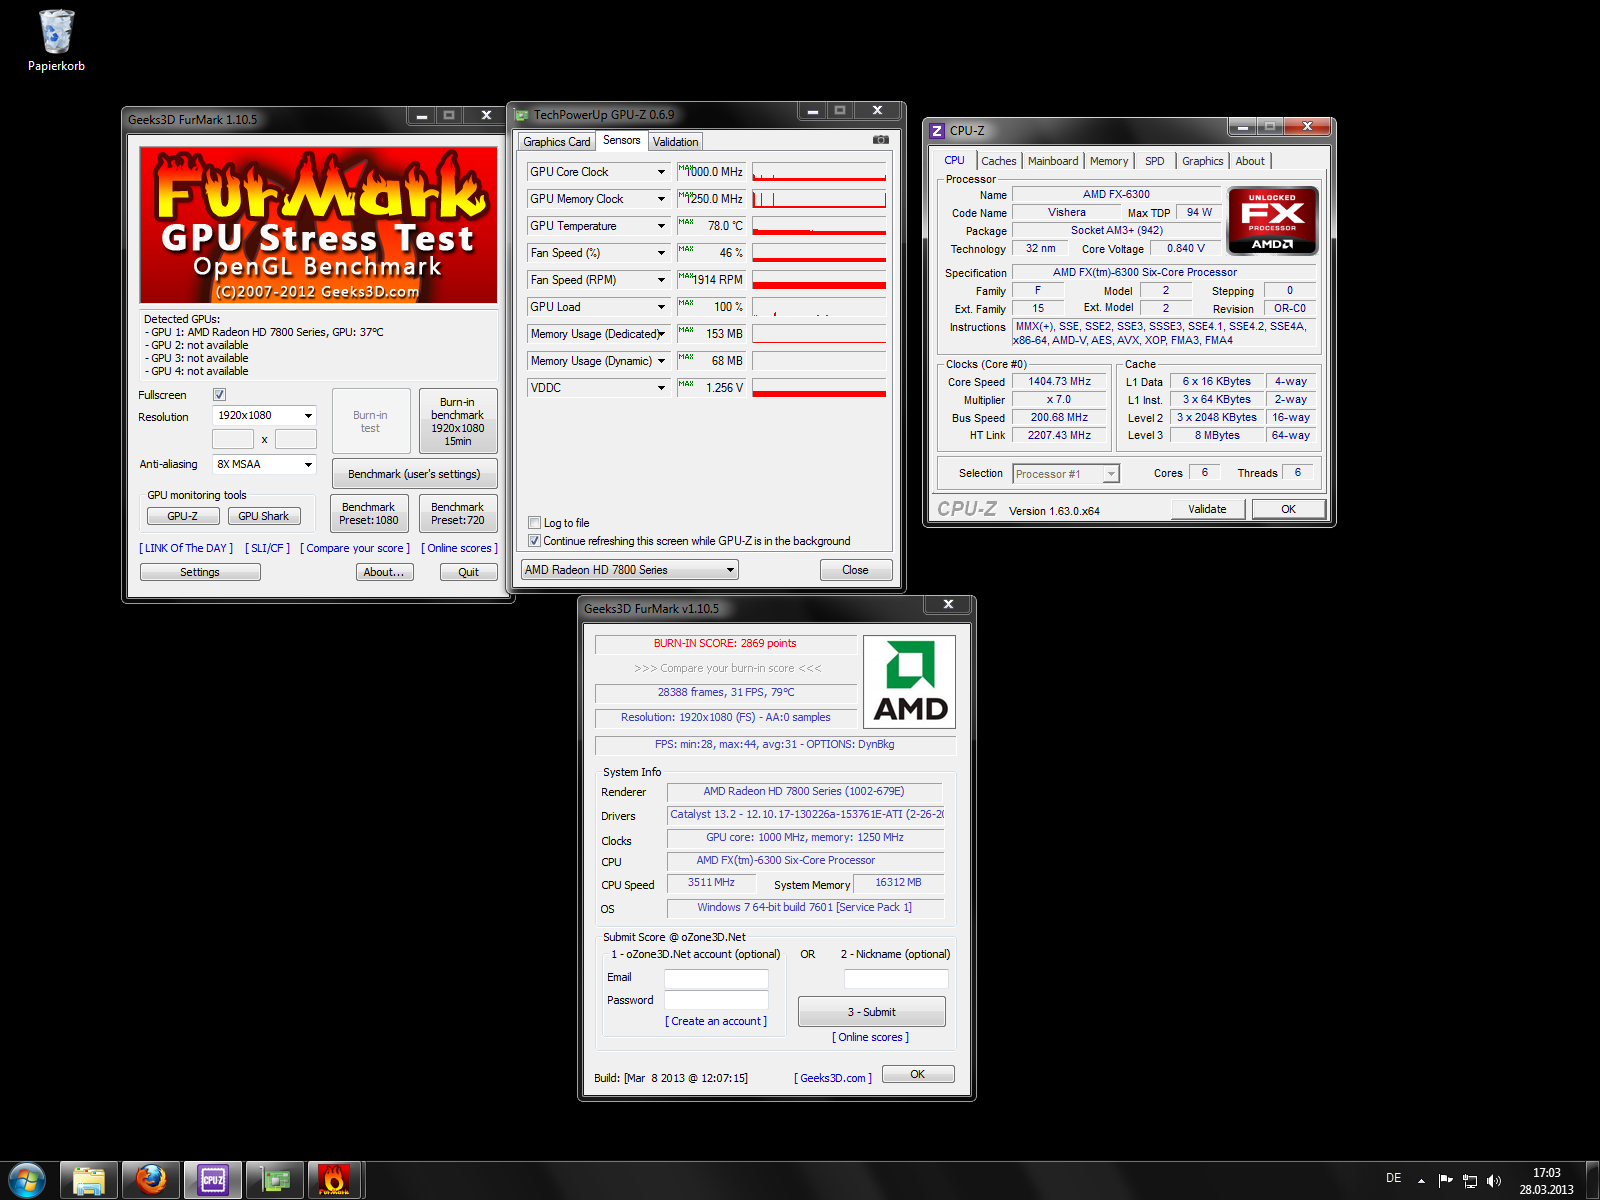Expand the Memory Usage (Dedicated) sensor dropdown
The height and width of the screenshot is (1200, 1600).
[661, 334]
